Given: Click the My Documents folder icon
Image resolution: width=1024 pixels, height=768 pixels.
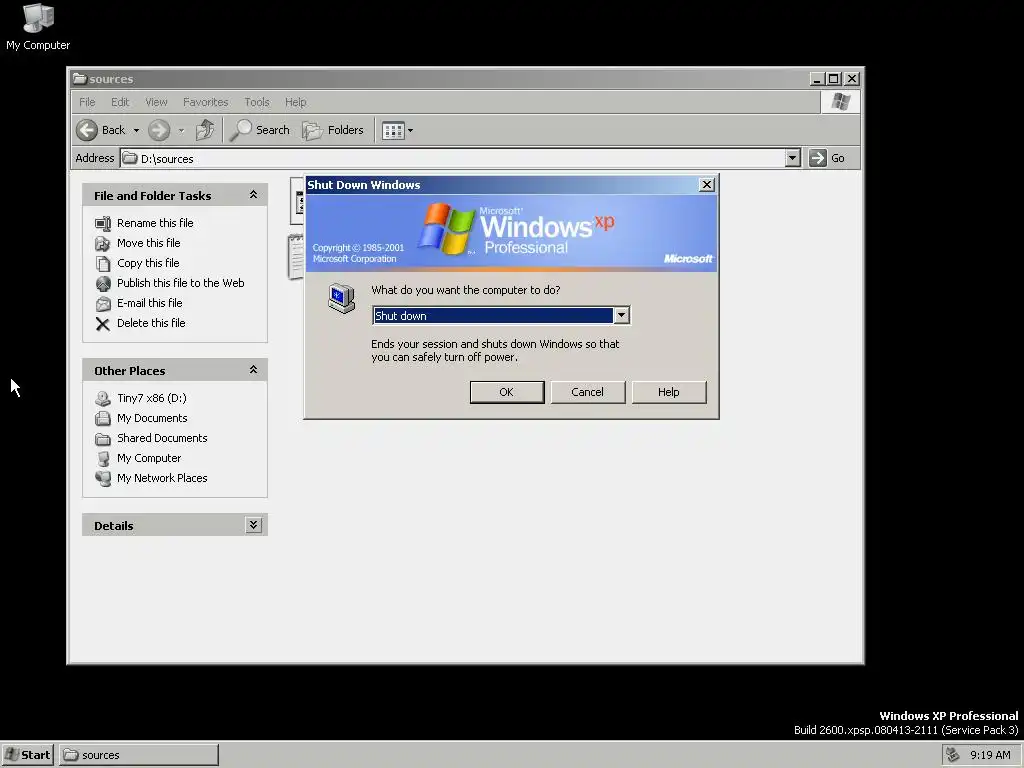Looking at the screenshot, I should [103, 419].
